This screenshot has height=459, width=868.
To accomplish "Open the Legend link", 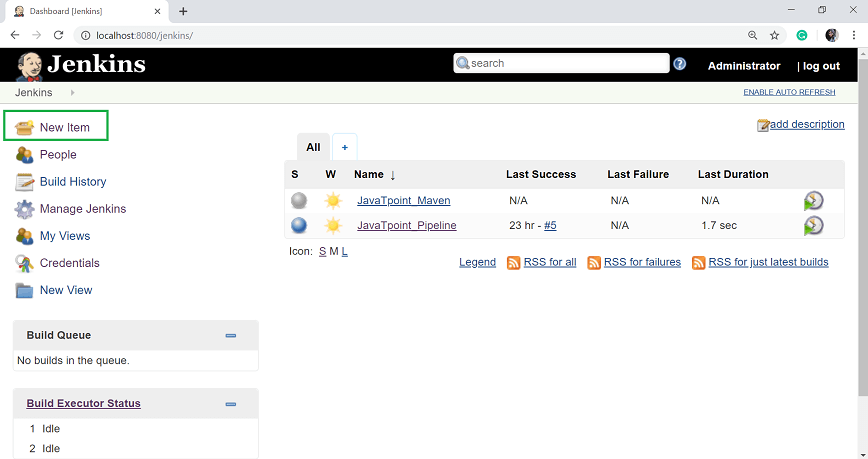I will (477, 262).
